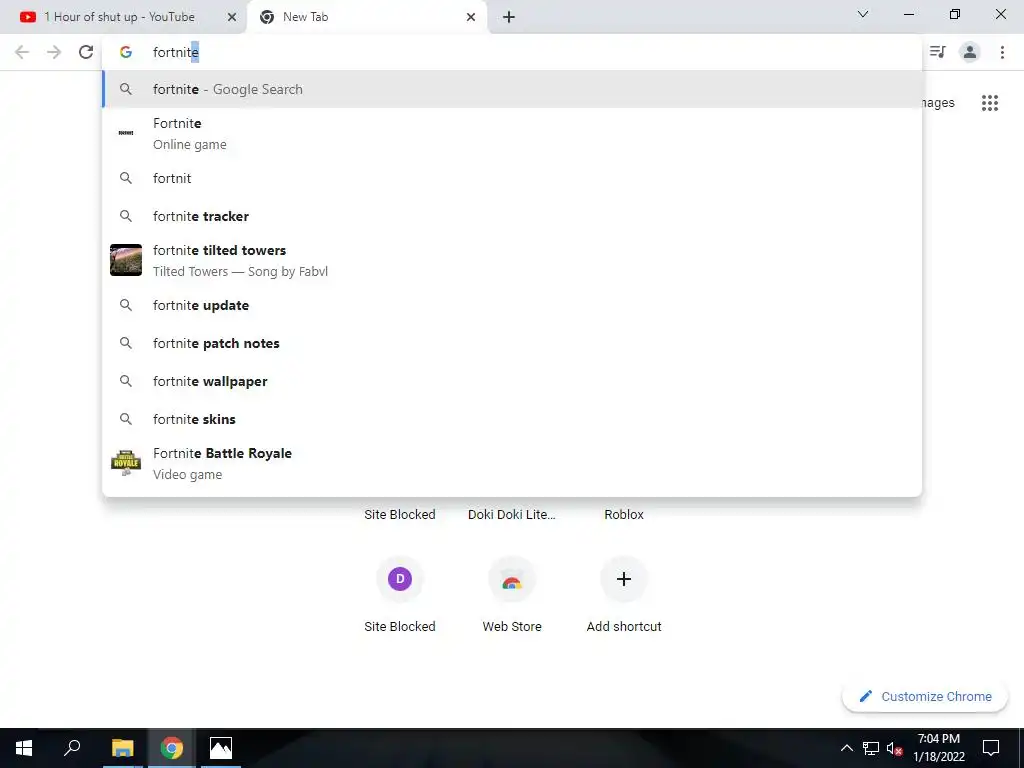Click the search icon next to 'fortnite skins'
This screenshot has height=768, width=1024.
(x=126, y=419)
